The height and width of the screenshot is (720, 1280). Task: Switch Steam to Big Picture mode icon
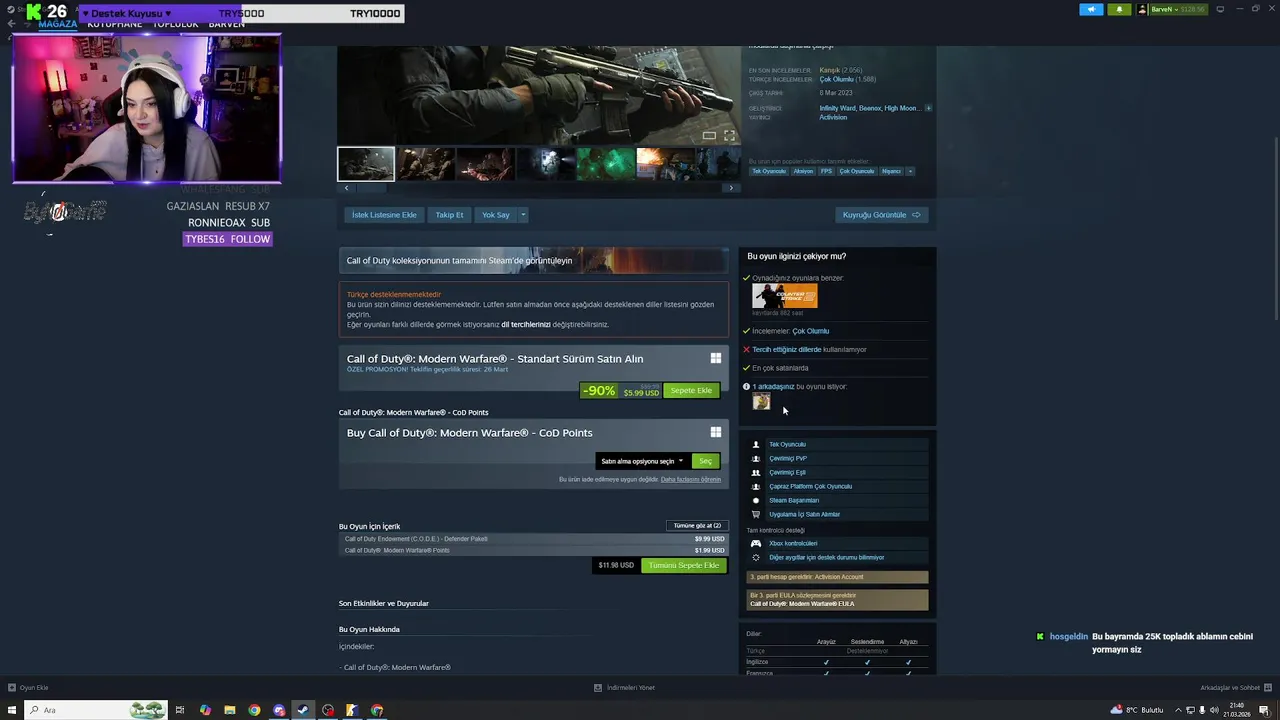1218,9
